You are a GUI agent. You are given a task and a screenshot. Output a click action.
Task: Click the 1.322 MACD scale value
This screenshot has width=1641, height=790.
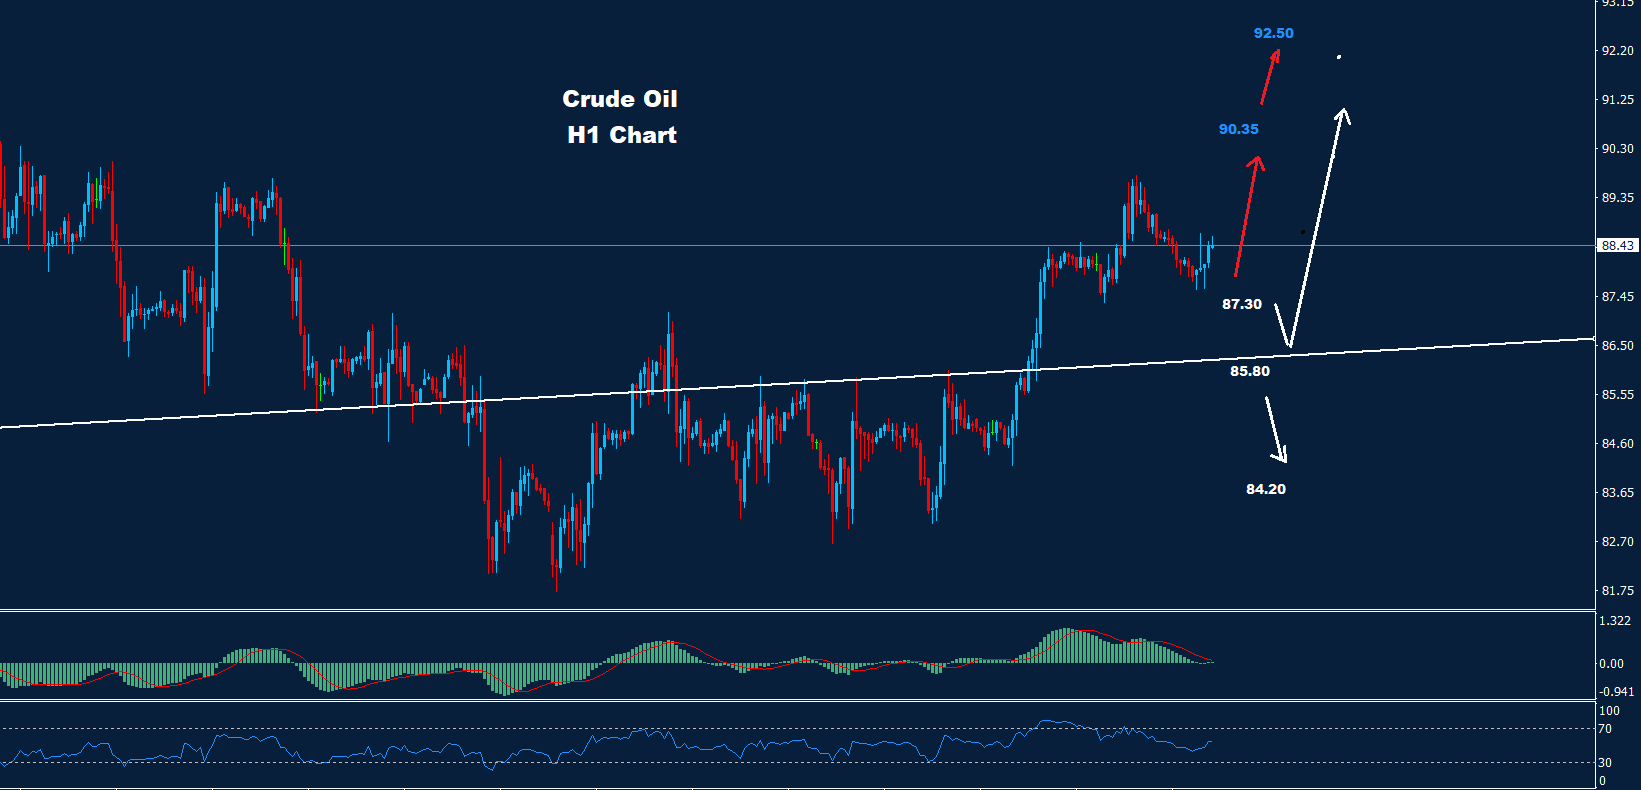[x=1615, y=621]
